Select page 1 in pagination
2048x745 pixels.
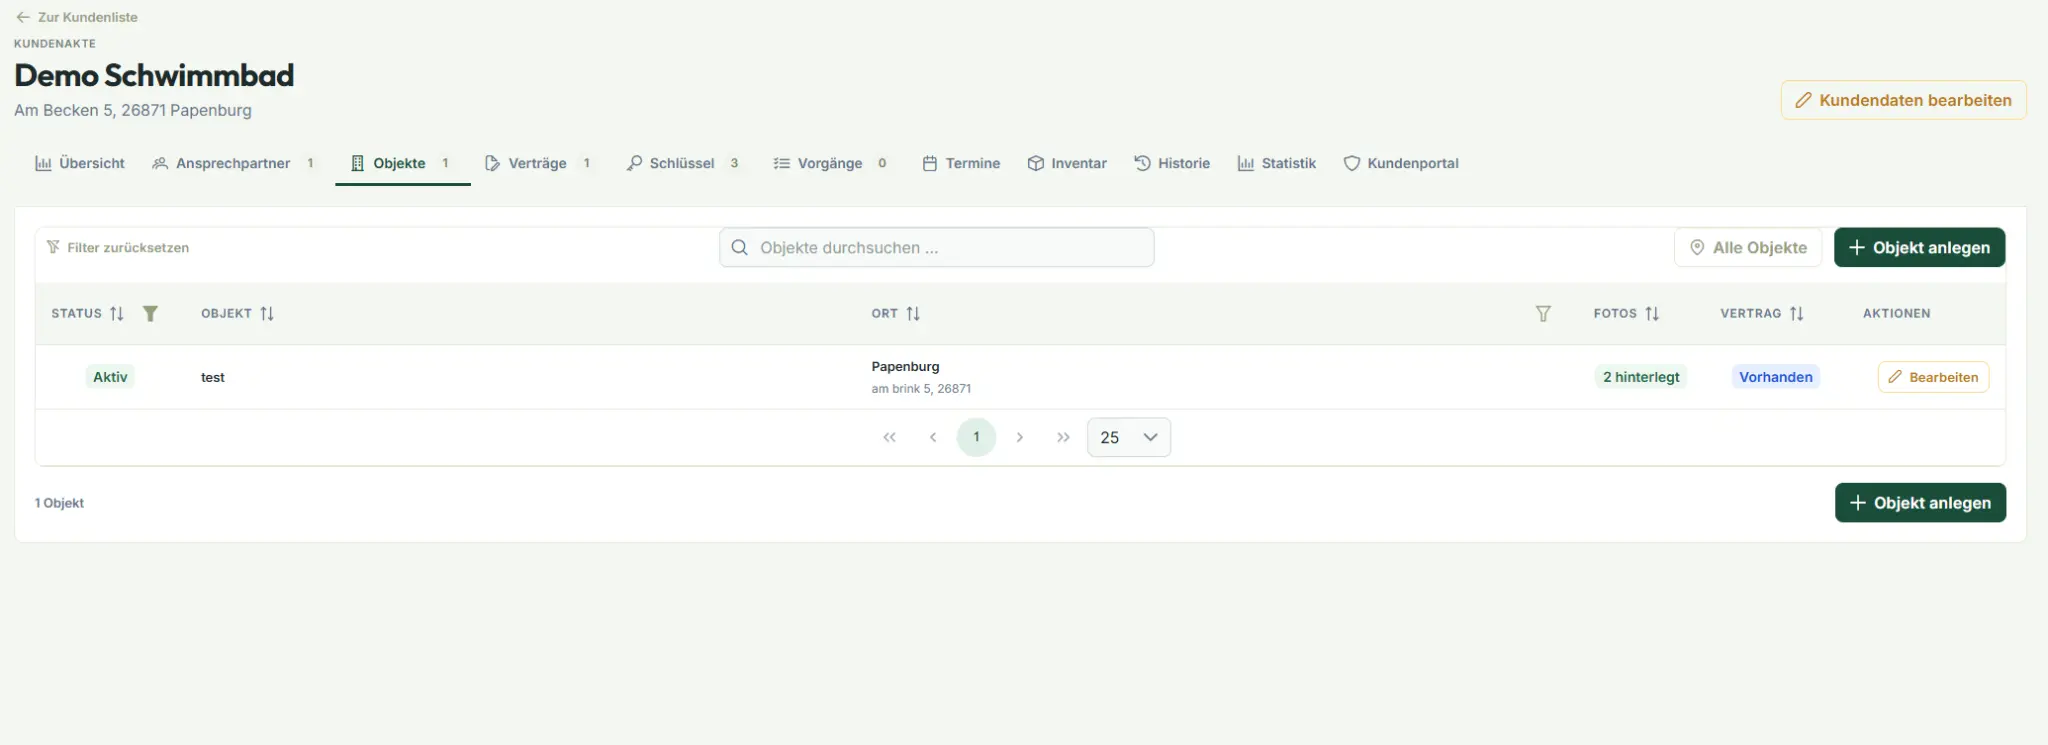click(976, 437)
